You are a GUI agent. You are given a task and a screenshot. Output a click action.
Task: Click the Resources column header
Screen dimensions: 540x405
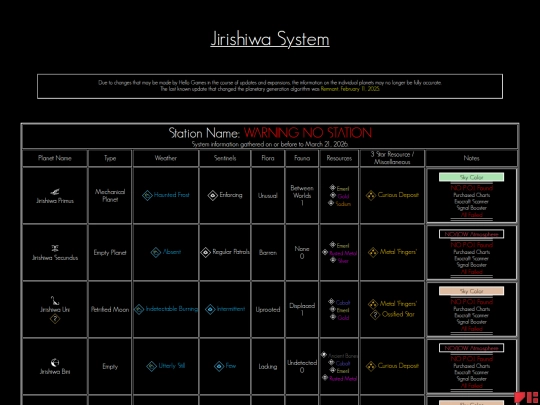click(339, 158)
